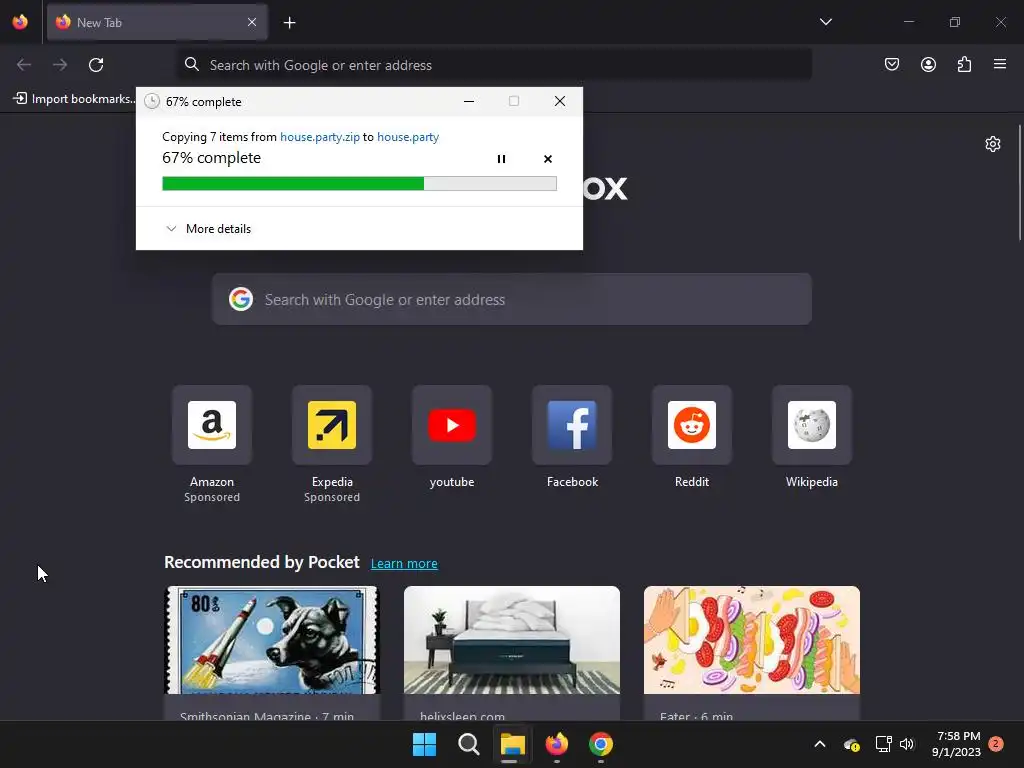Show hidden system tray icons
The height and width of the screenshot is (768, 1024).
click(820, 744)
